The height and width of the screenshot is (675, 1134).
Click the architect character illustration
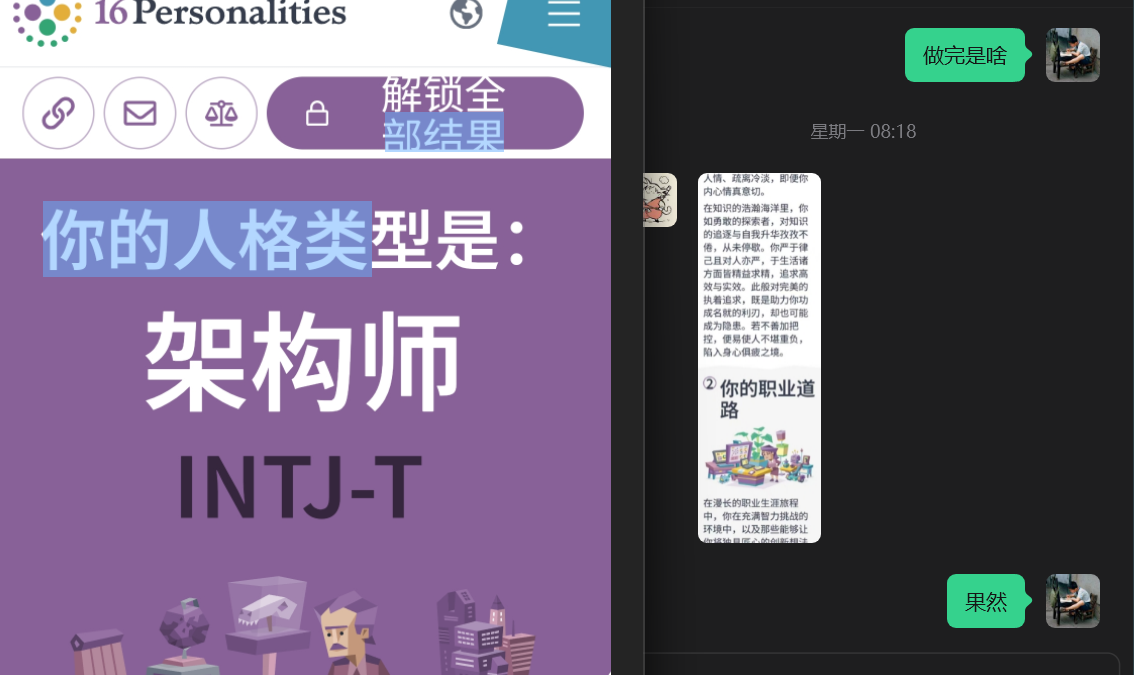344,630
